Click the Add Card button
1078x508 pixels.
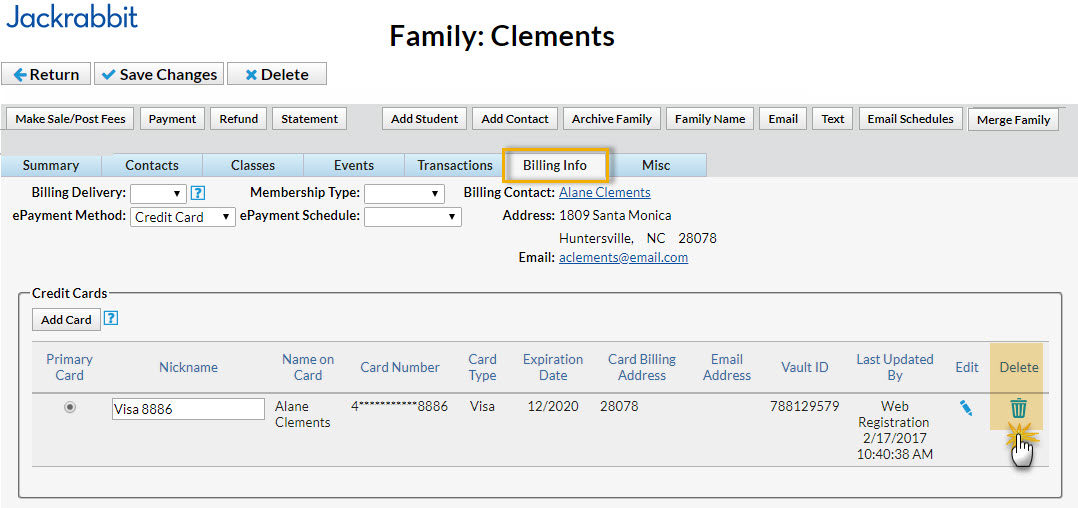(66, 320)
